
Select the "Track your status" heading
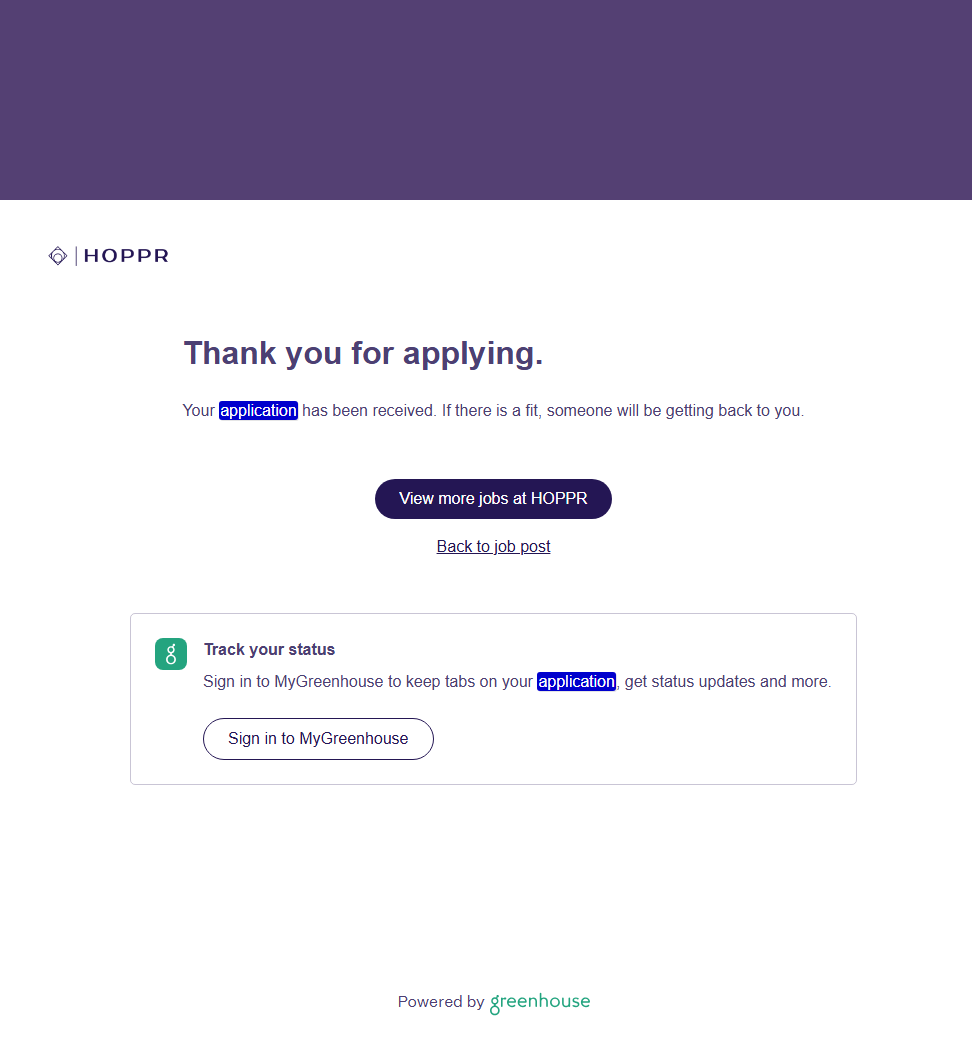point(269,650)
